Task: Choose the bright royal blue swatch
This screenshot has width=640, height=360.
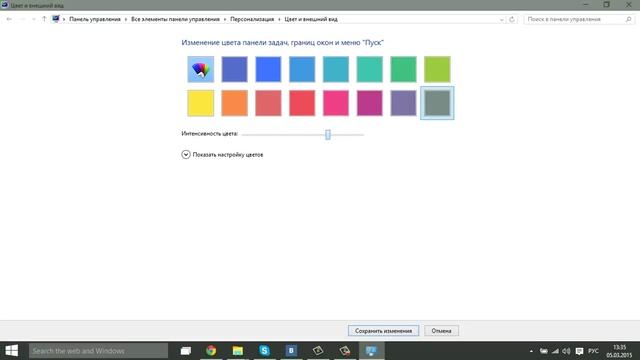Action: [268, 69]
